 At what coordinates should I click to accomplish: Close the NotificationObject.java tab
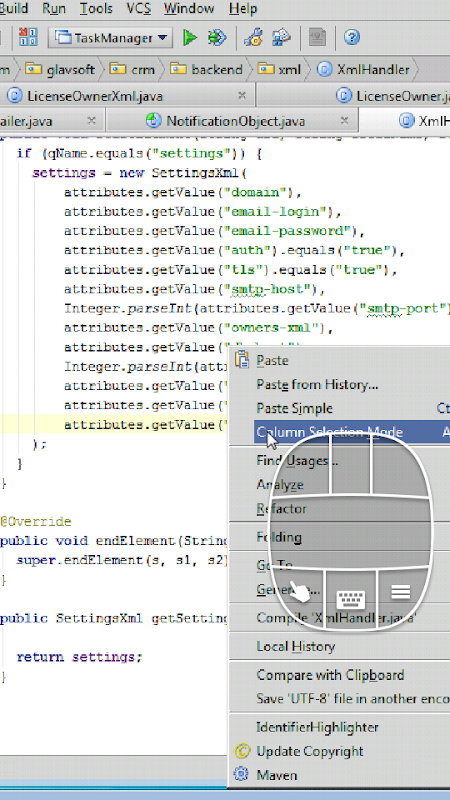(344, 120)
